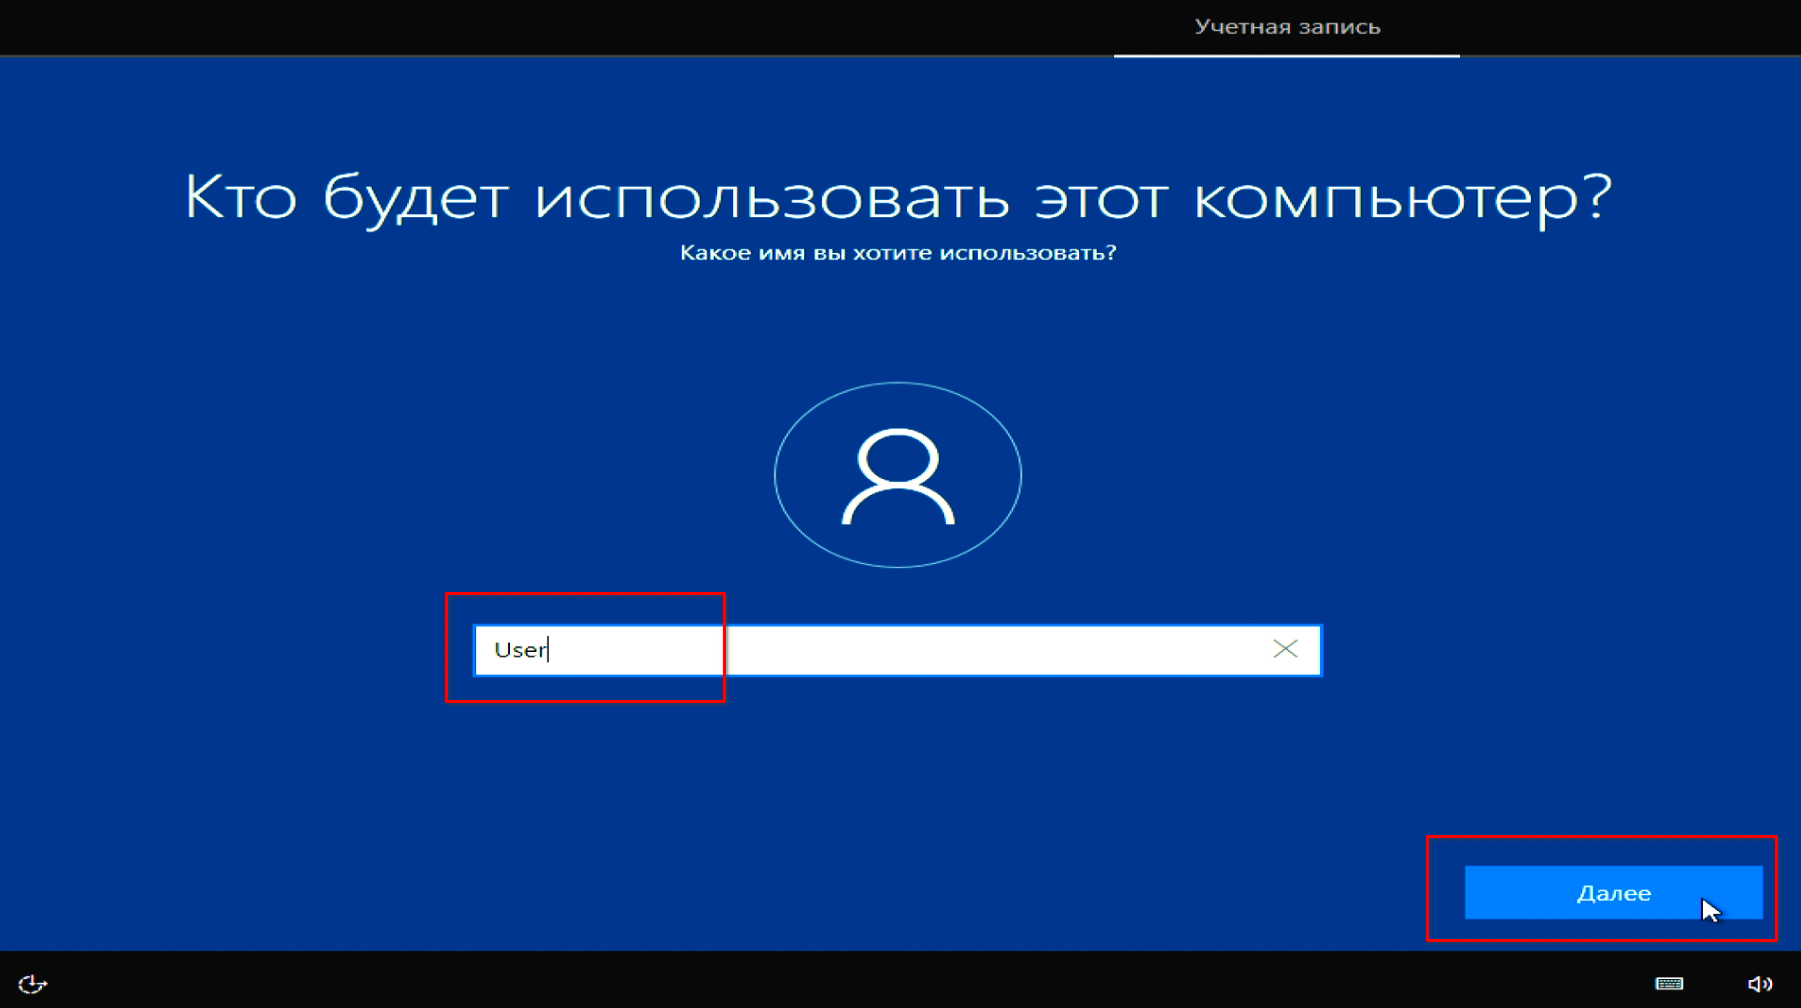
Task: Click the word компьютер in the heading
Action: point(1400,197)
